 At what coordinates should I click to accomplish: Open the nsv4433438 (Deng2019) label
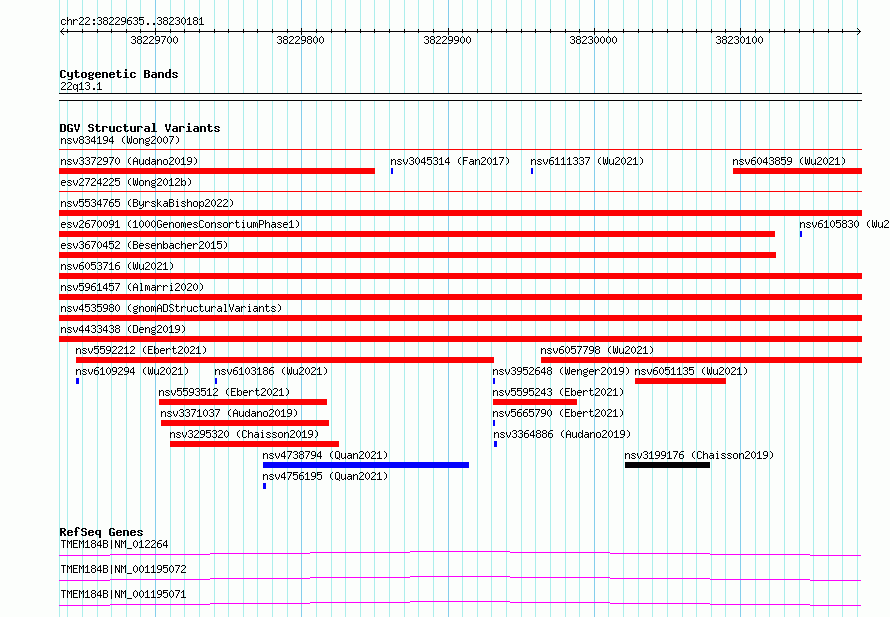tap(123, 329)
